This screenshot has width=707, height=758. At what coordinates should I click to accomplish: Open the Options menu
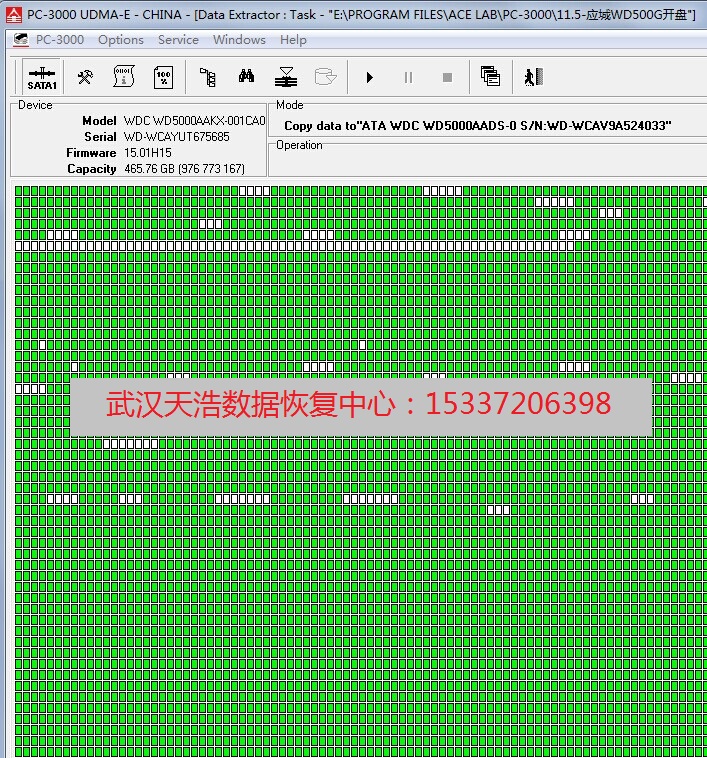[x=121, y=40]
